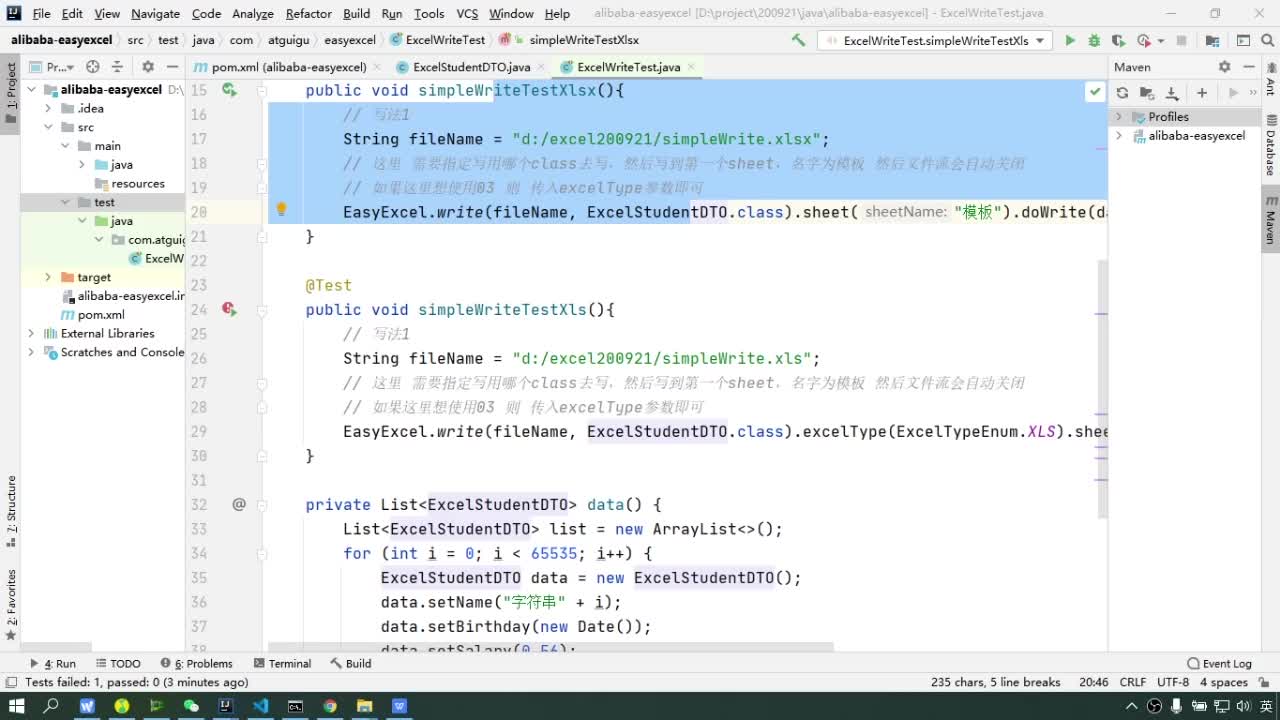1280x720 pixels.
Task: Open Project panel settings gear
Action: coord(148,67)
